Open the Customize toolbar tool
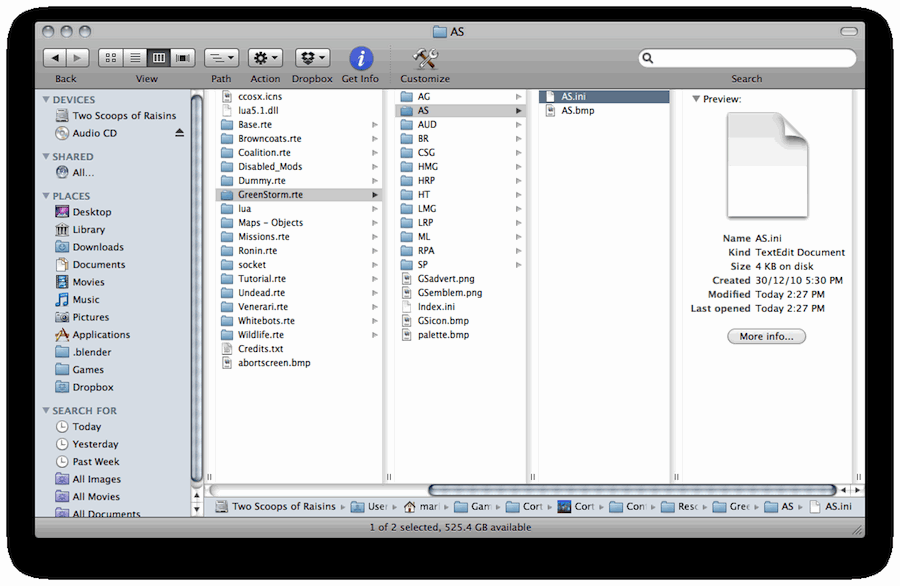This screenshot has width=900, height=586. (x=425, y=59)
